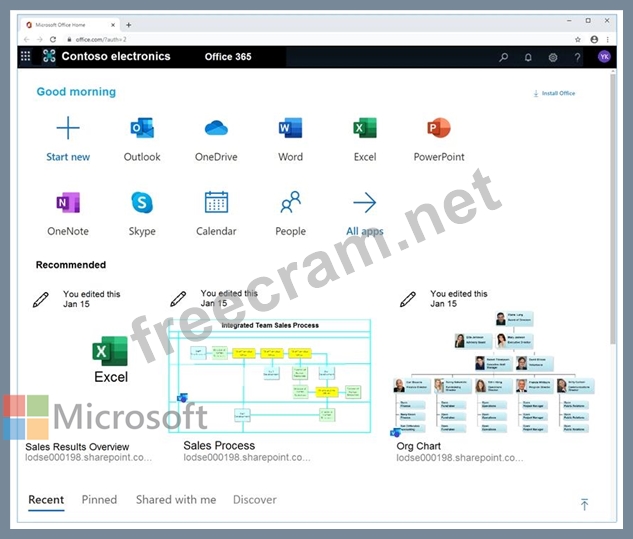Screen dimensions: 633x539
Task: Launch the OneNote app icon
Action: [68, 202]
